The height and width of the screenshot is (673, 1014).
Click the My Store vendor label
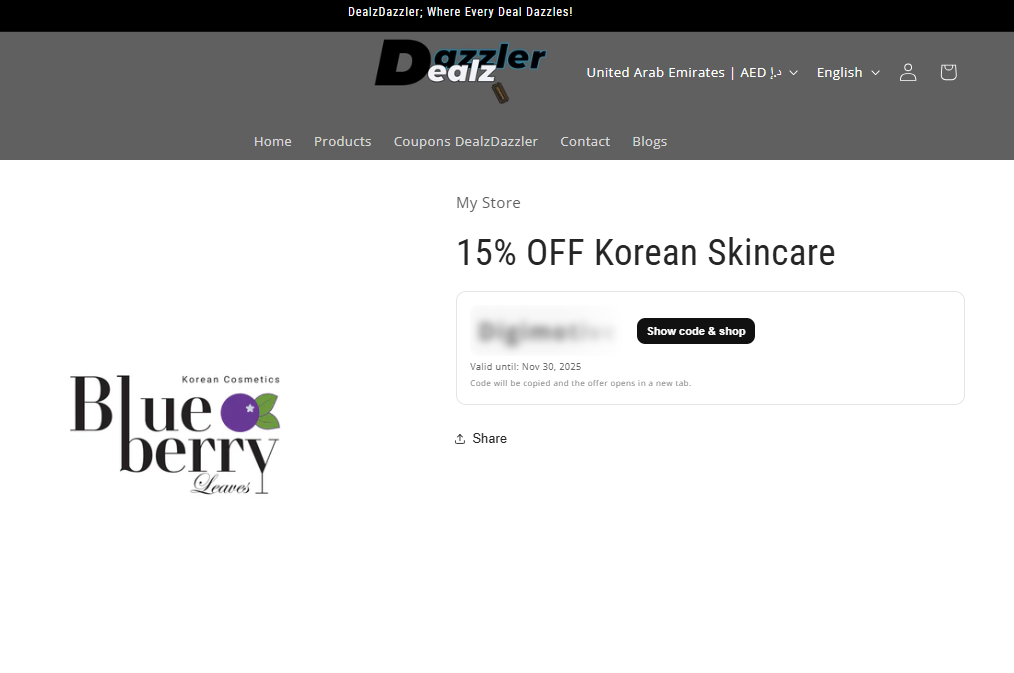[x=488, y=203]
